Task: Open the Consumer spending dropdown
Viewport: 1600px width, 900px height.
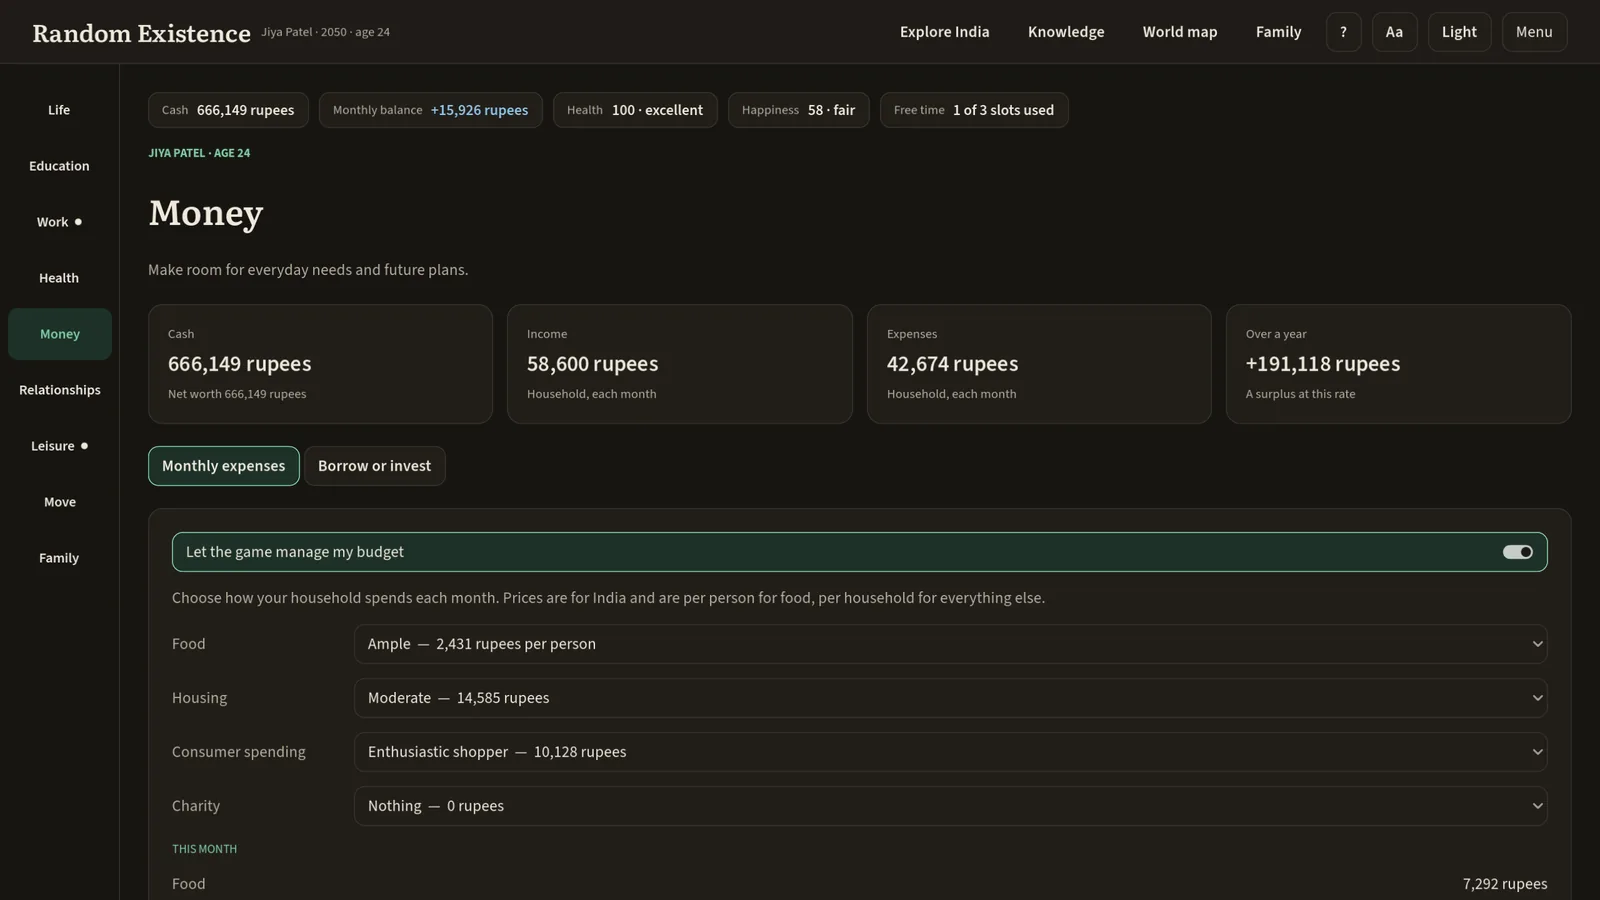Action: click(x=950, y=752)
